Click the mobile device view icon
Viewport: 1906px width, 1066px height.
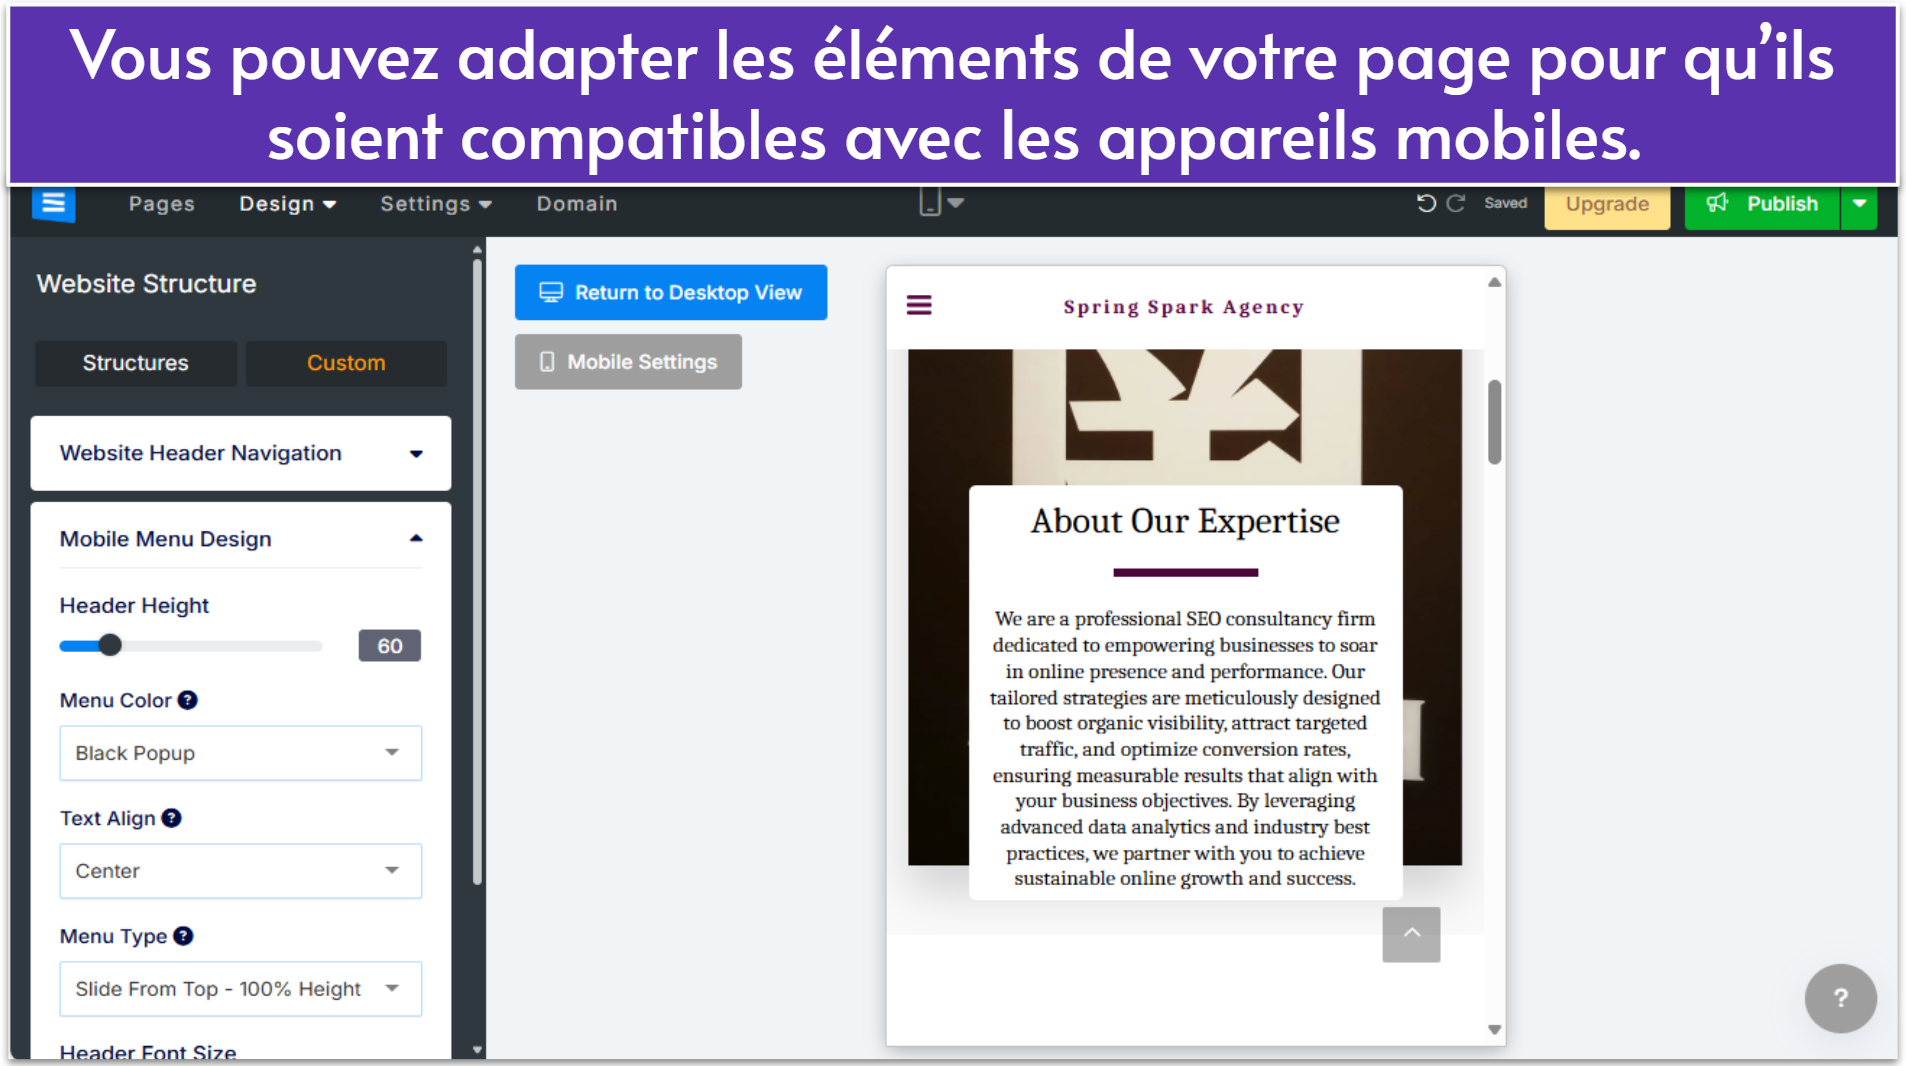point(930,203)
